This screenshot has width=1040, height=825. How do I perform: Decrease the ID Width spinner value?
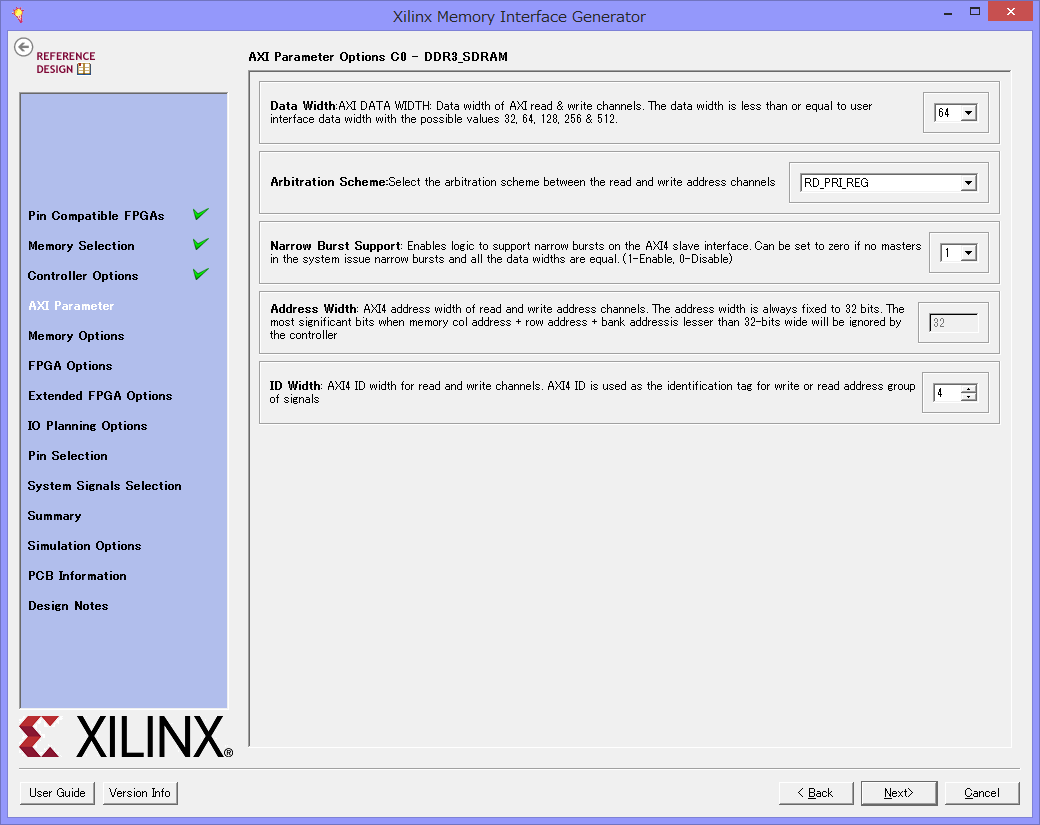[x=967, y=398]
